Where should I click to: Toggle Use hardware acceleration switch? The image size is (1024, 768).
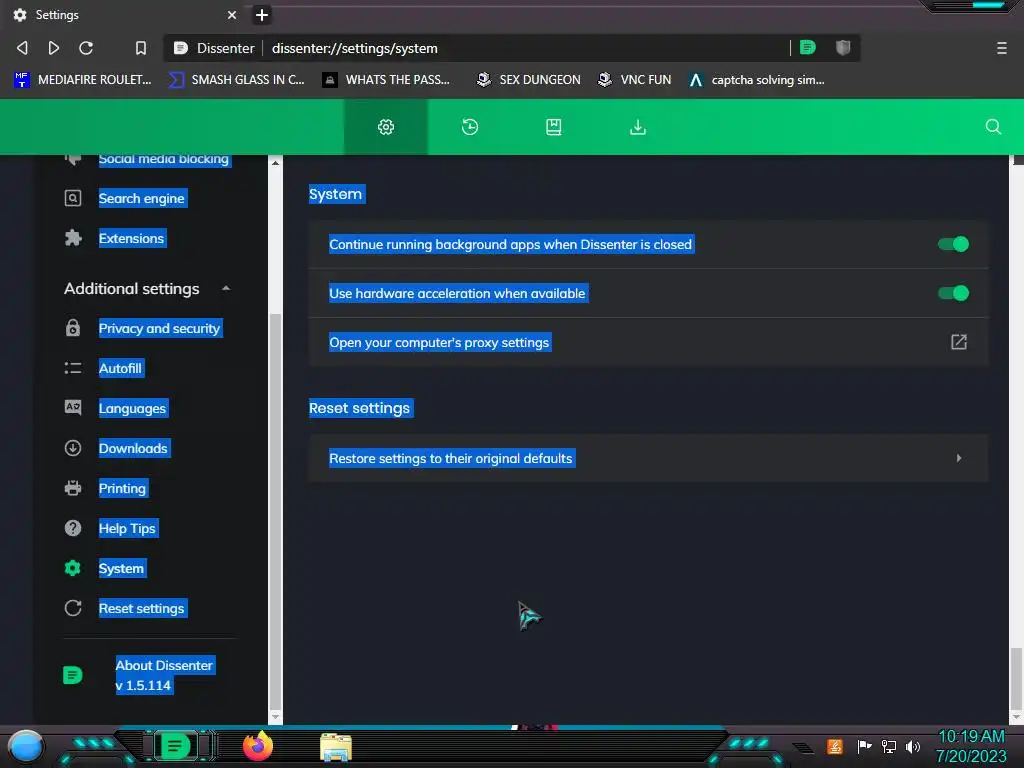953,293
